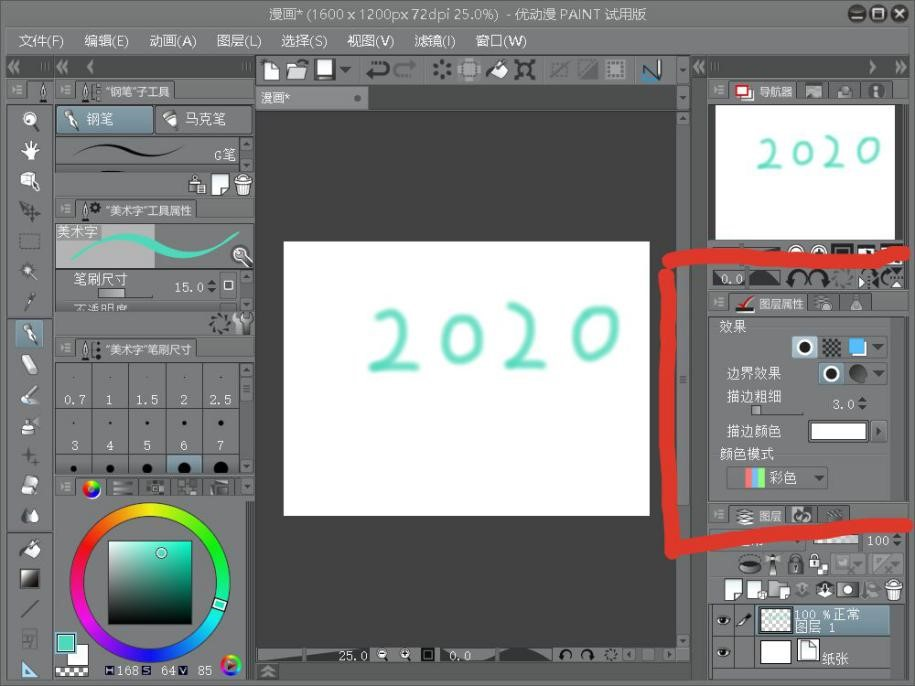Select the 钢笔 sub tool button
915x686 pixels.
pos(104,120)
